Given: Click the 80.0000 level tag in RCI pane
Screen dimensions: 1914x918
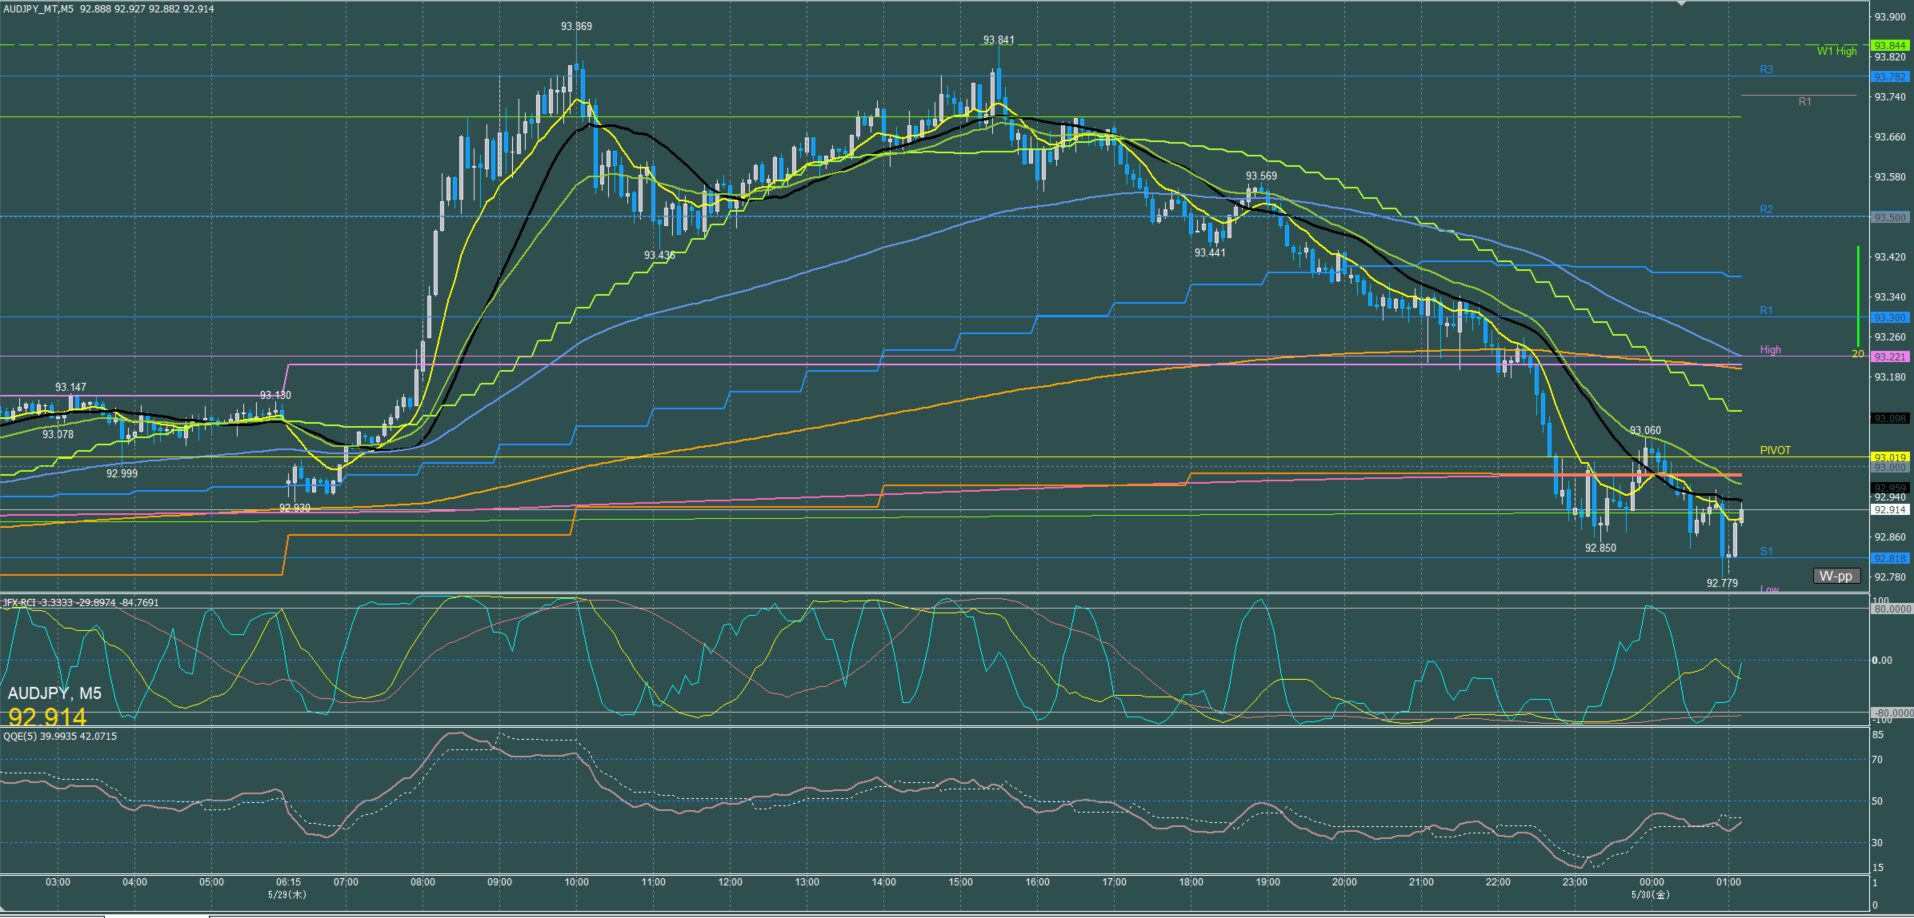Looking at the screenshot, I should 1892,608.
